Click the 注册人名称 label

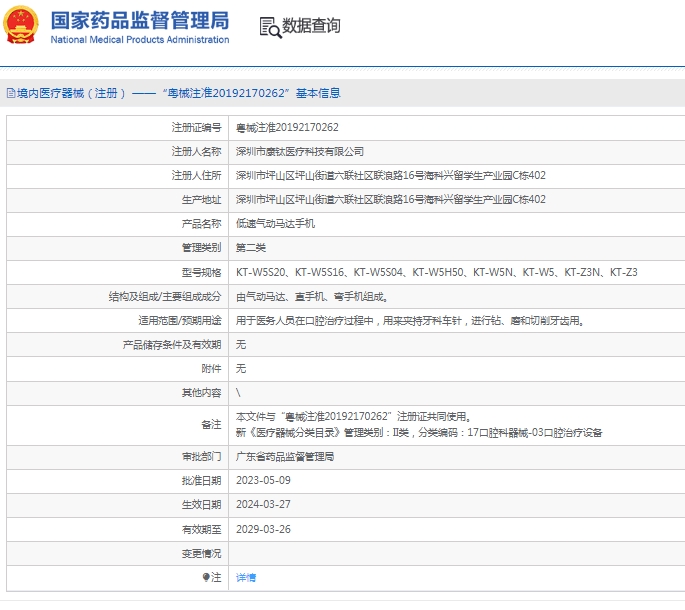tap(197, 151)
